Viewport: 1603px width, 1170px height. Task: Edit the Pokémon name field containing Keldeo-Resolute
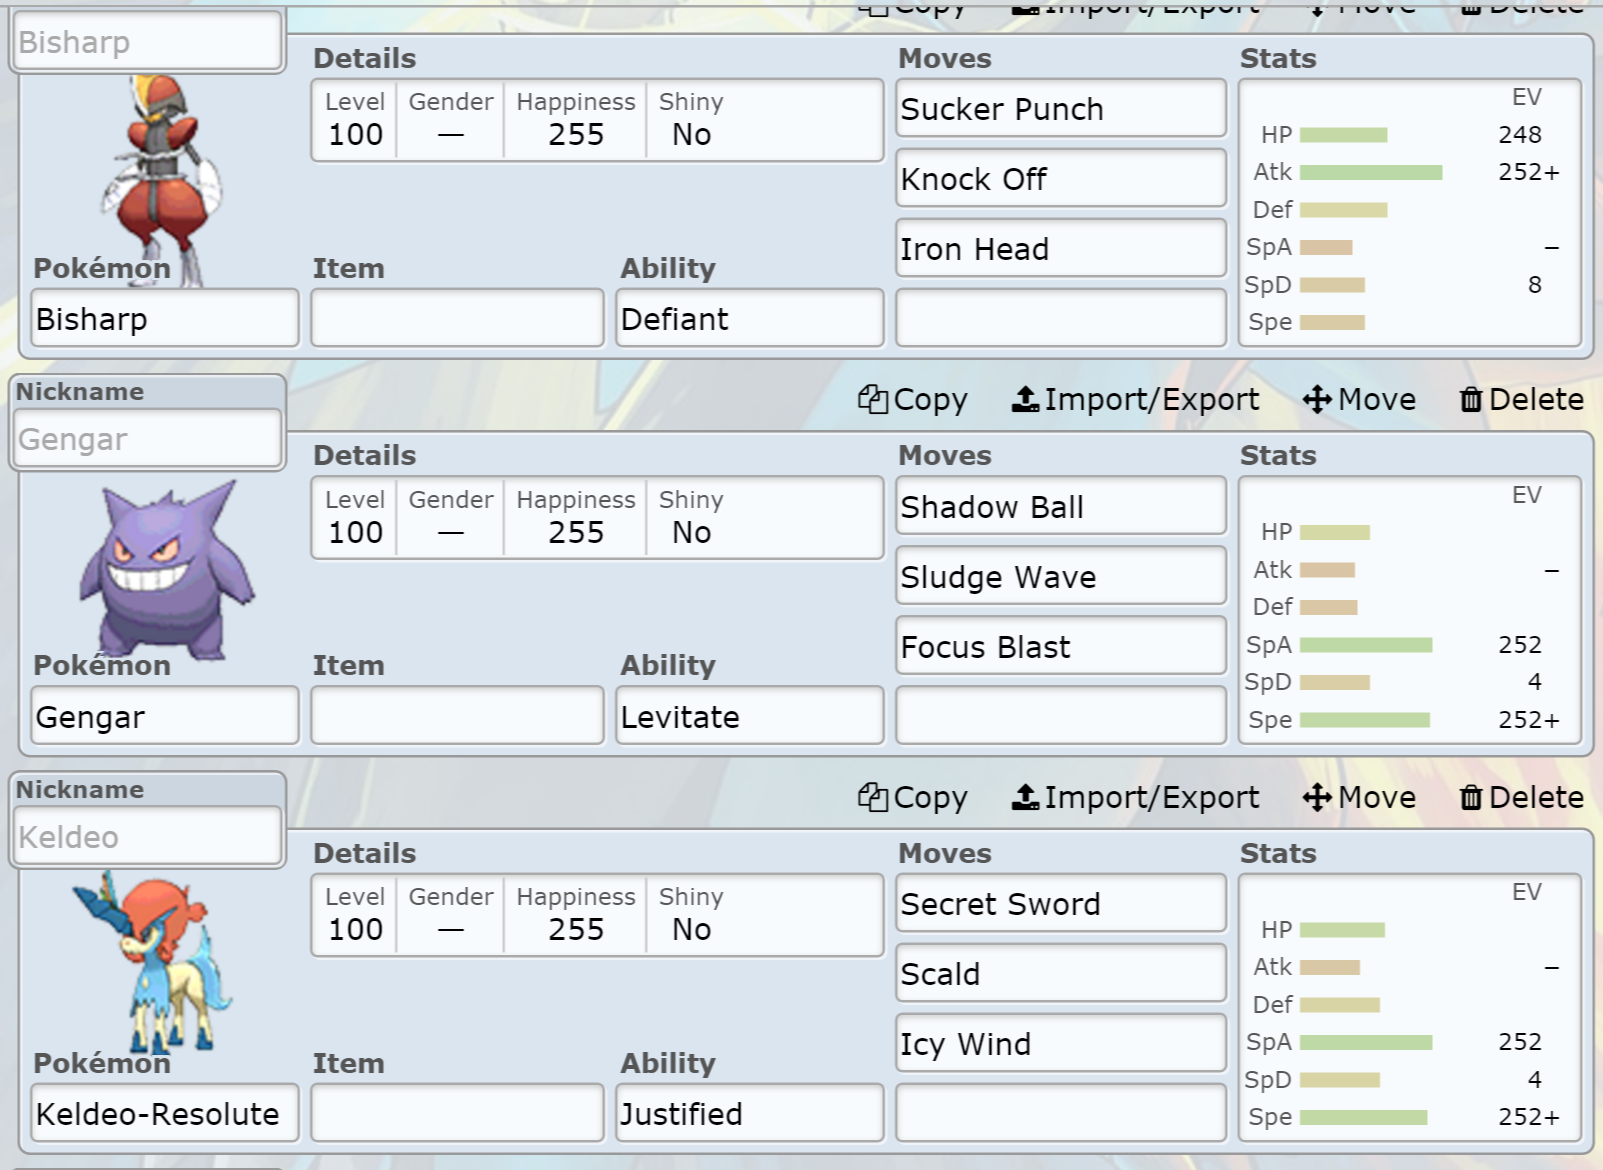tap(165, 1113)
